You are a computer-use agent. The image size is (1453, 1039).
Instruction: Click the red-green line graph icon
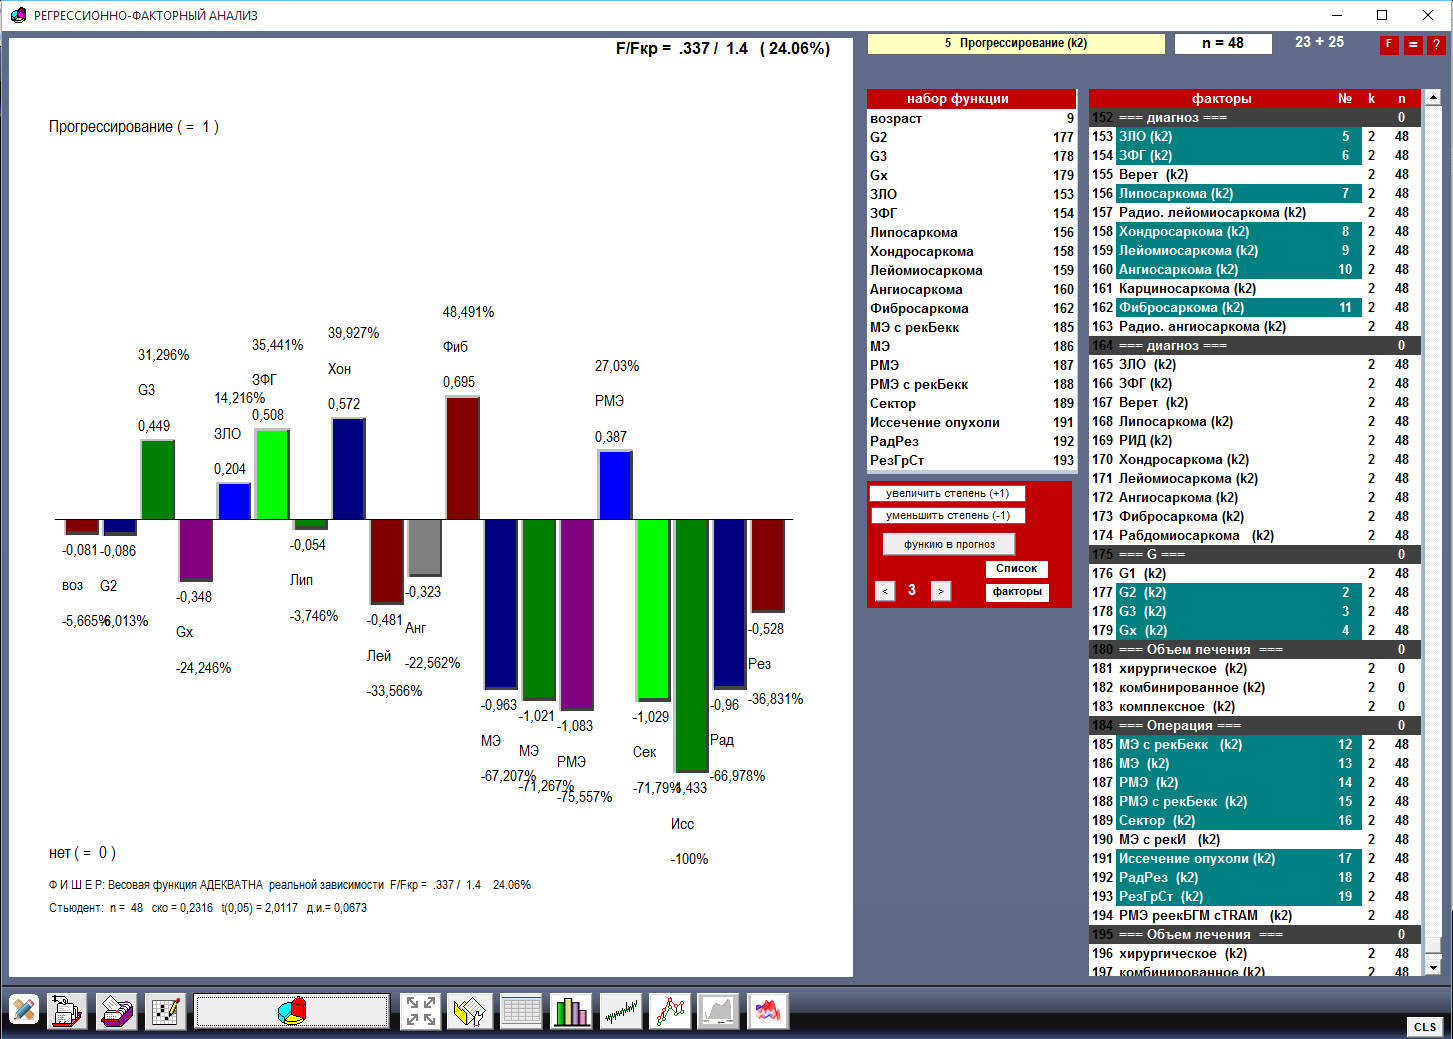(x=670, y=1011)
